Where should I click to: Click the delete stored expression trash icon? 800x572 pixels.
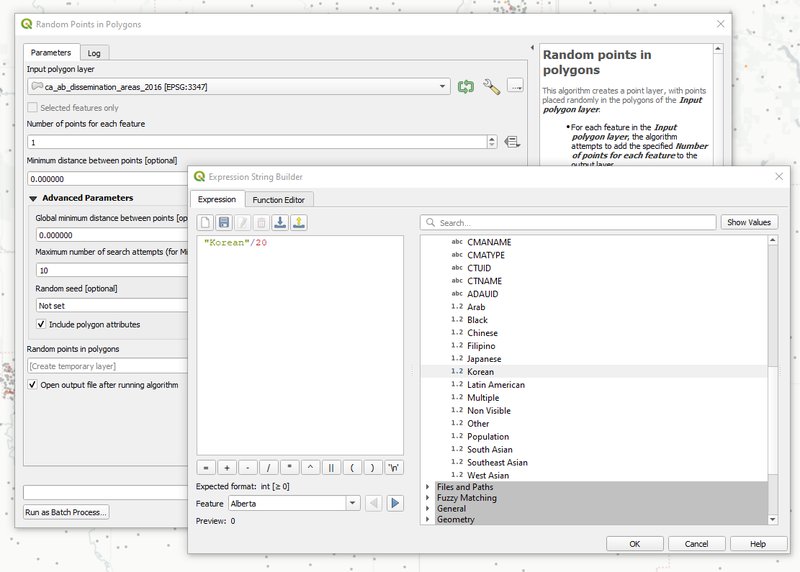tap(261, 222)
